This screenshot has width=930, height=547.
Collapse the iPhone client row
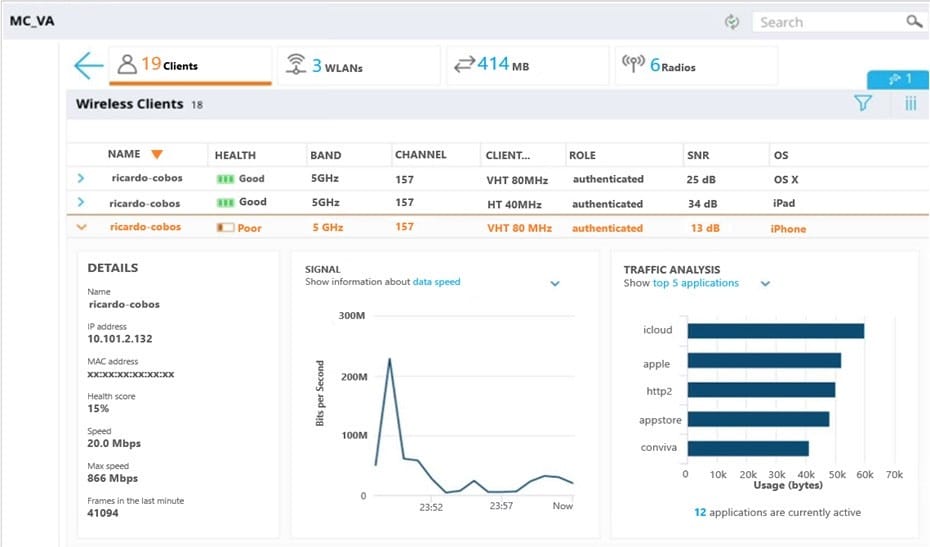[x=82, y=227]
